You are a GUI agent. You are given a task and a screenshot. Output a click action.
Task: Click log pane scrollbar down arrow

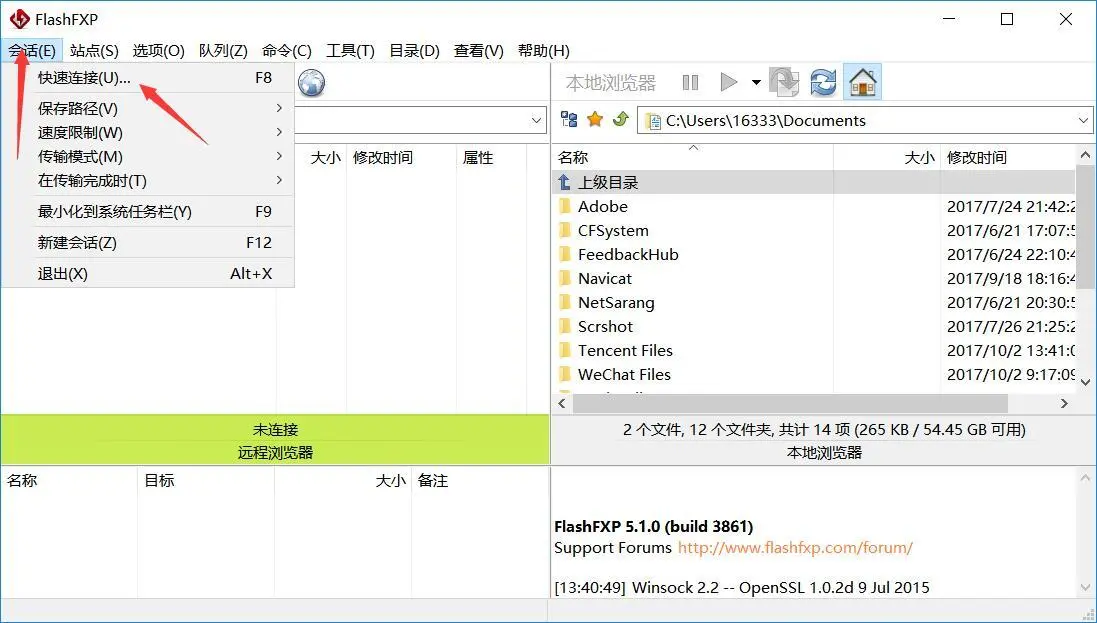tap(1085, 587)
